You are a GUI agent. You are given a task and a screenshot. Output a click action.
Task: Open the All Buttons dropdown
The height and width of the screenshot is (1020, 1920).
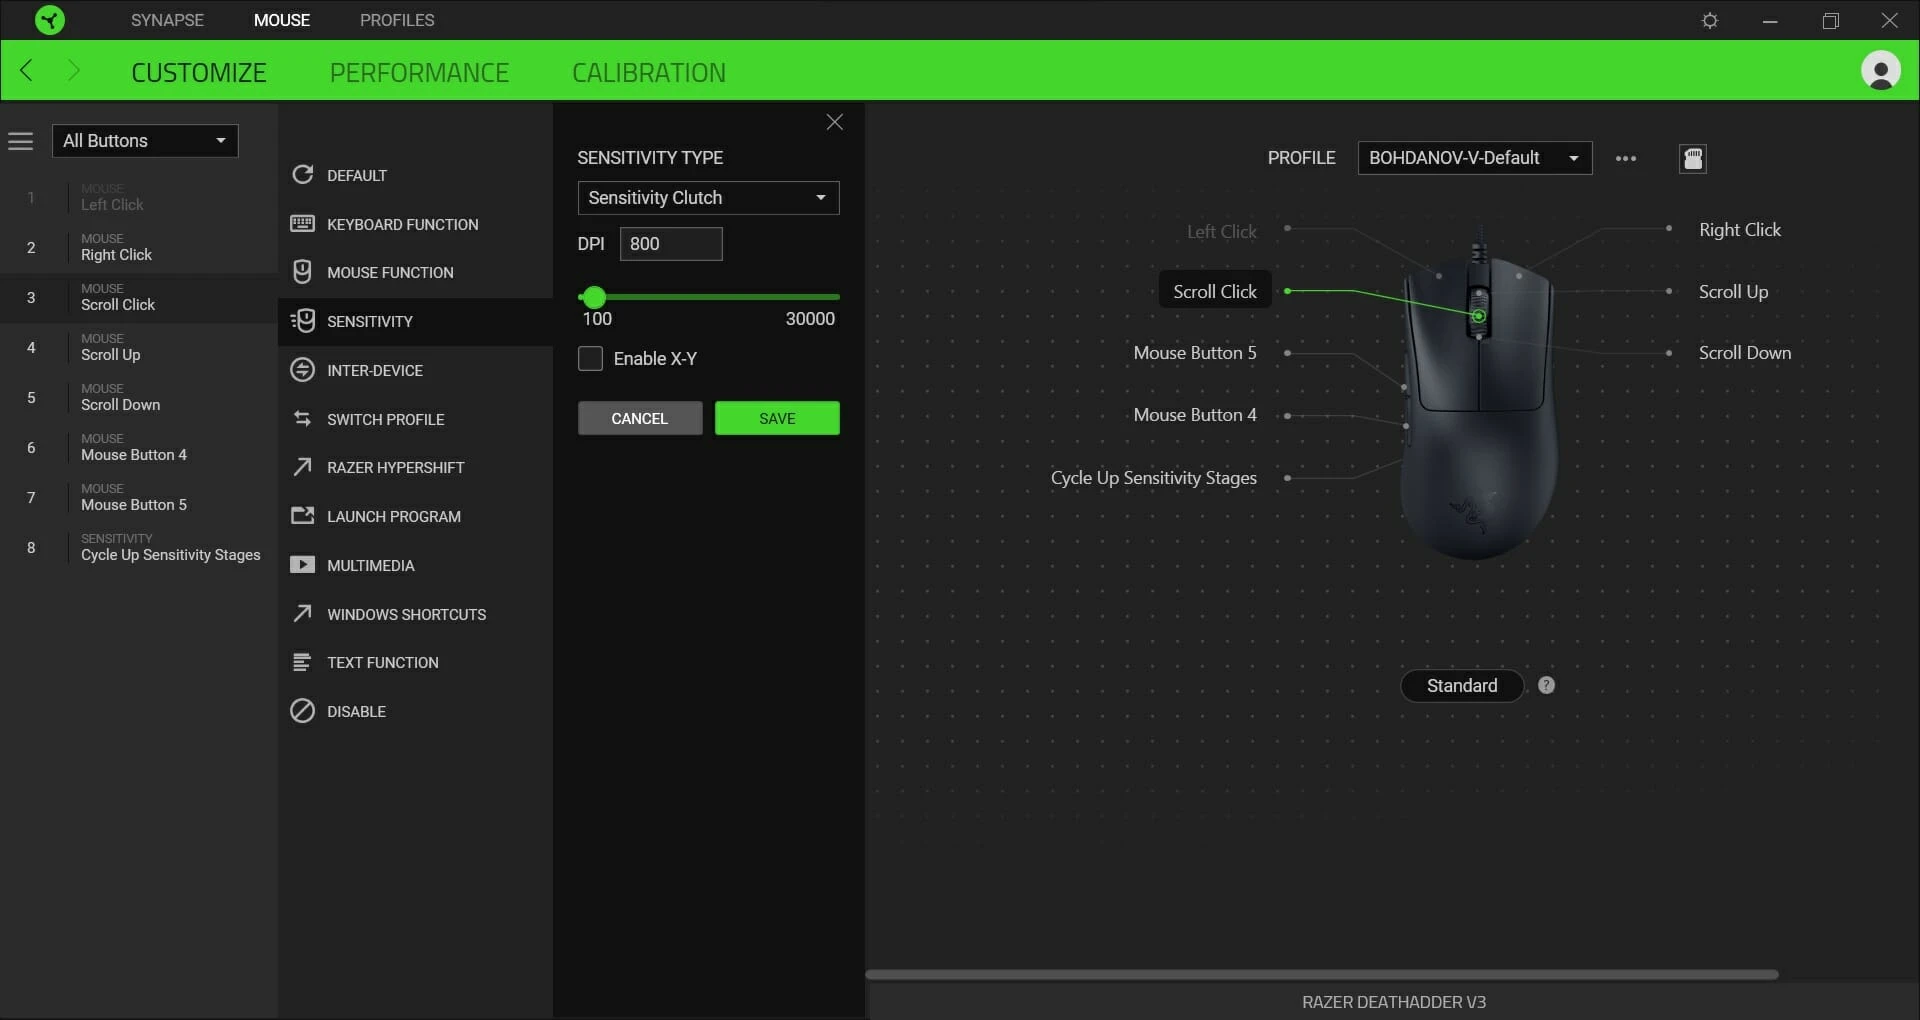click(145, 141)
